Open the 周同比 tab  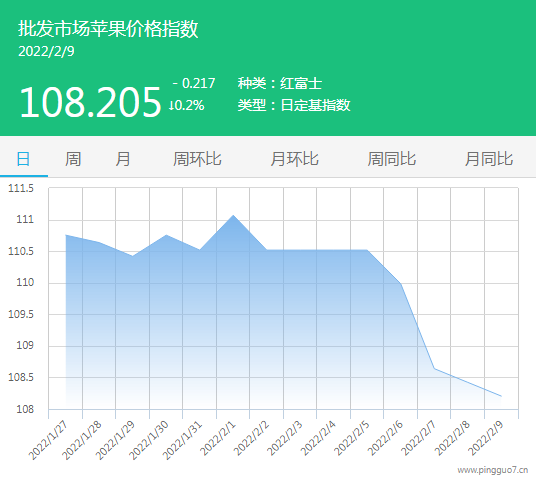[391, 159]
